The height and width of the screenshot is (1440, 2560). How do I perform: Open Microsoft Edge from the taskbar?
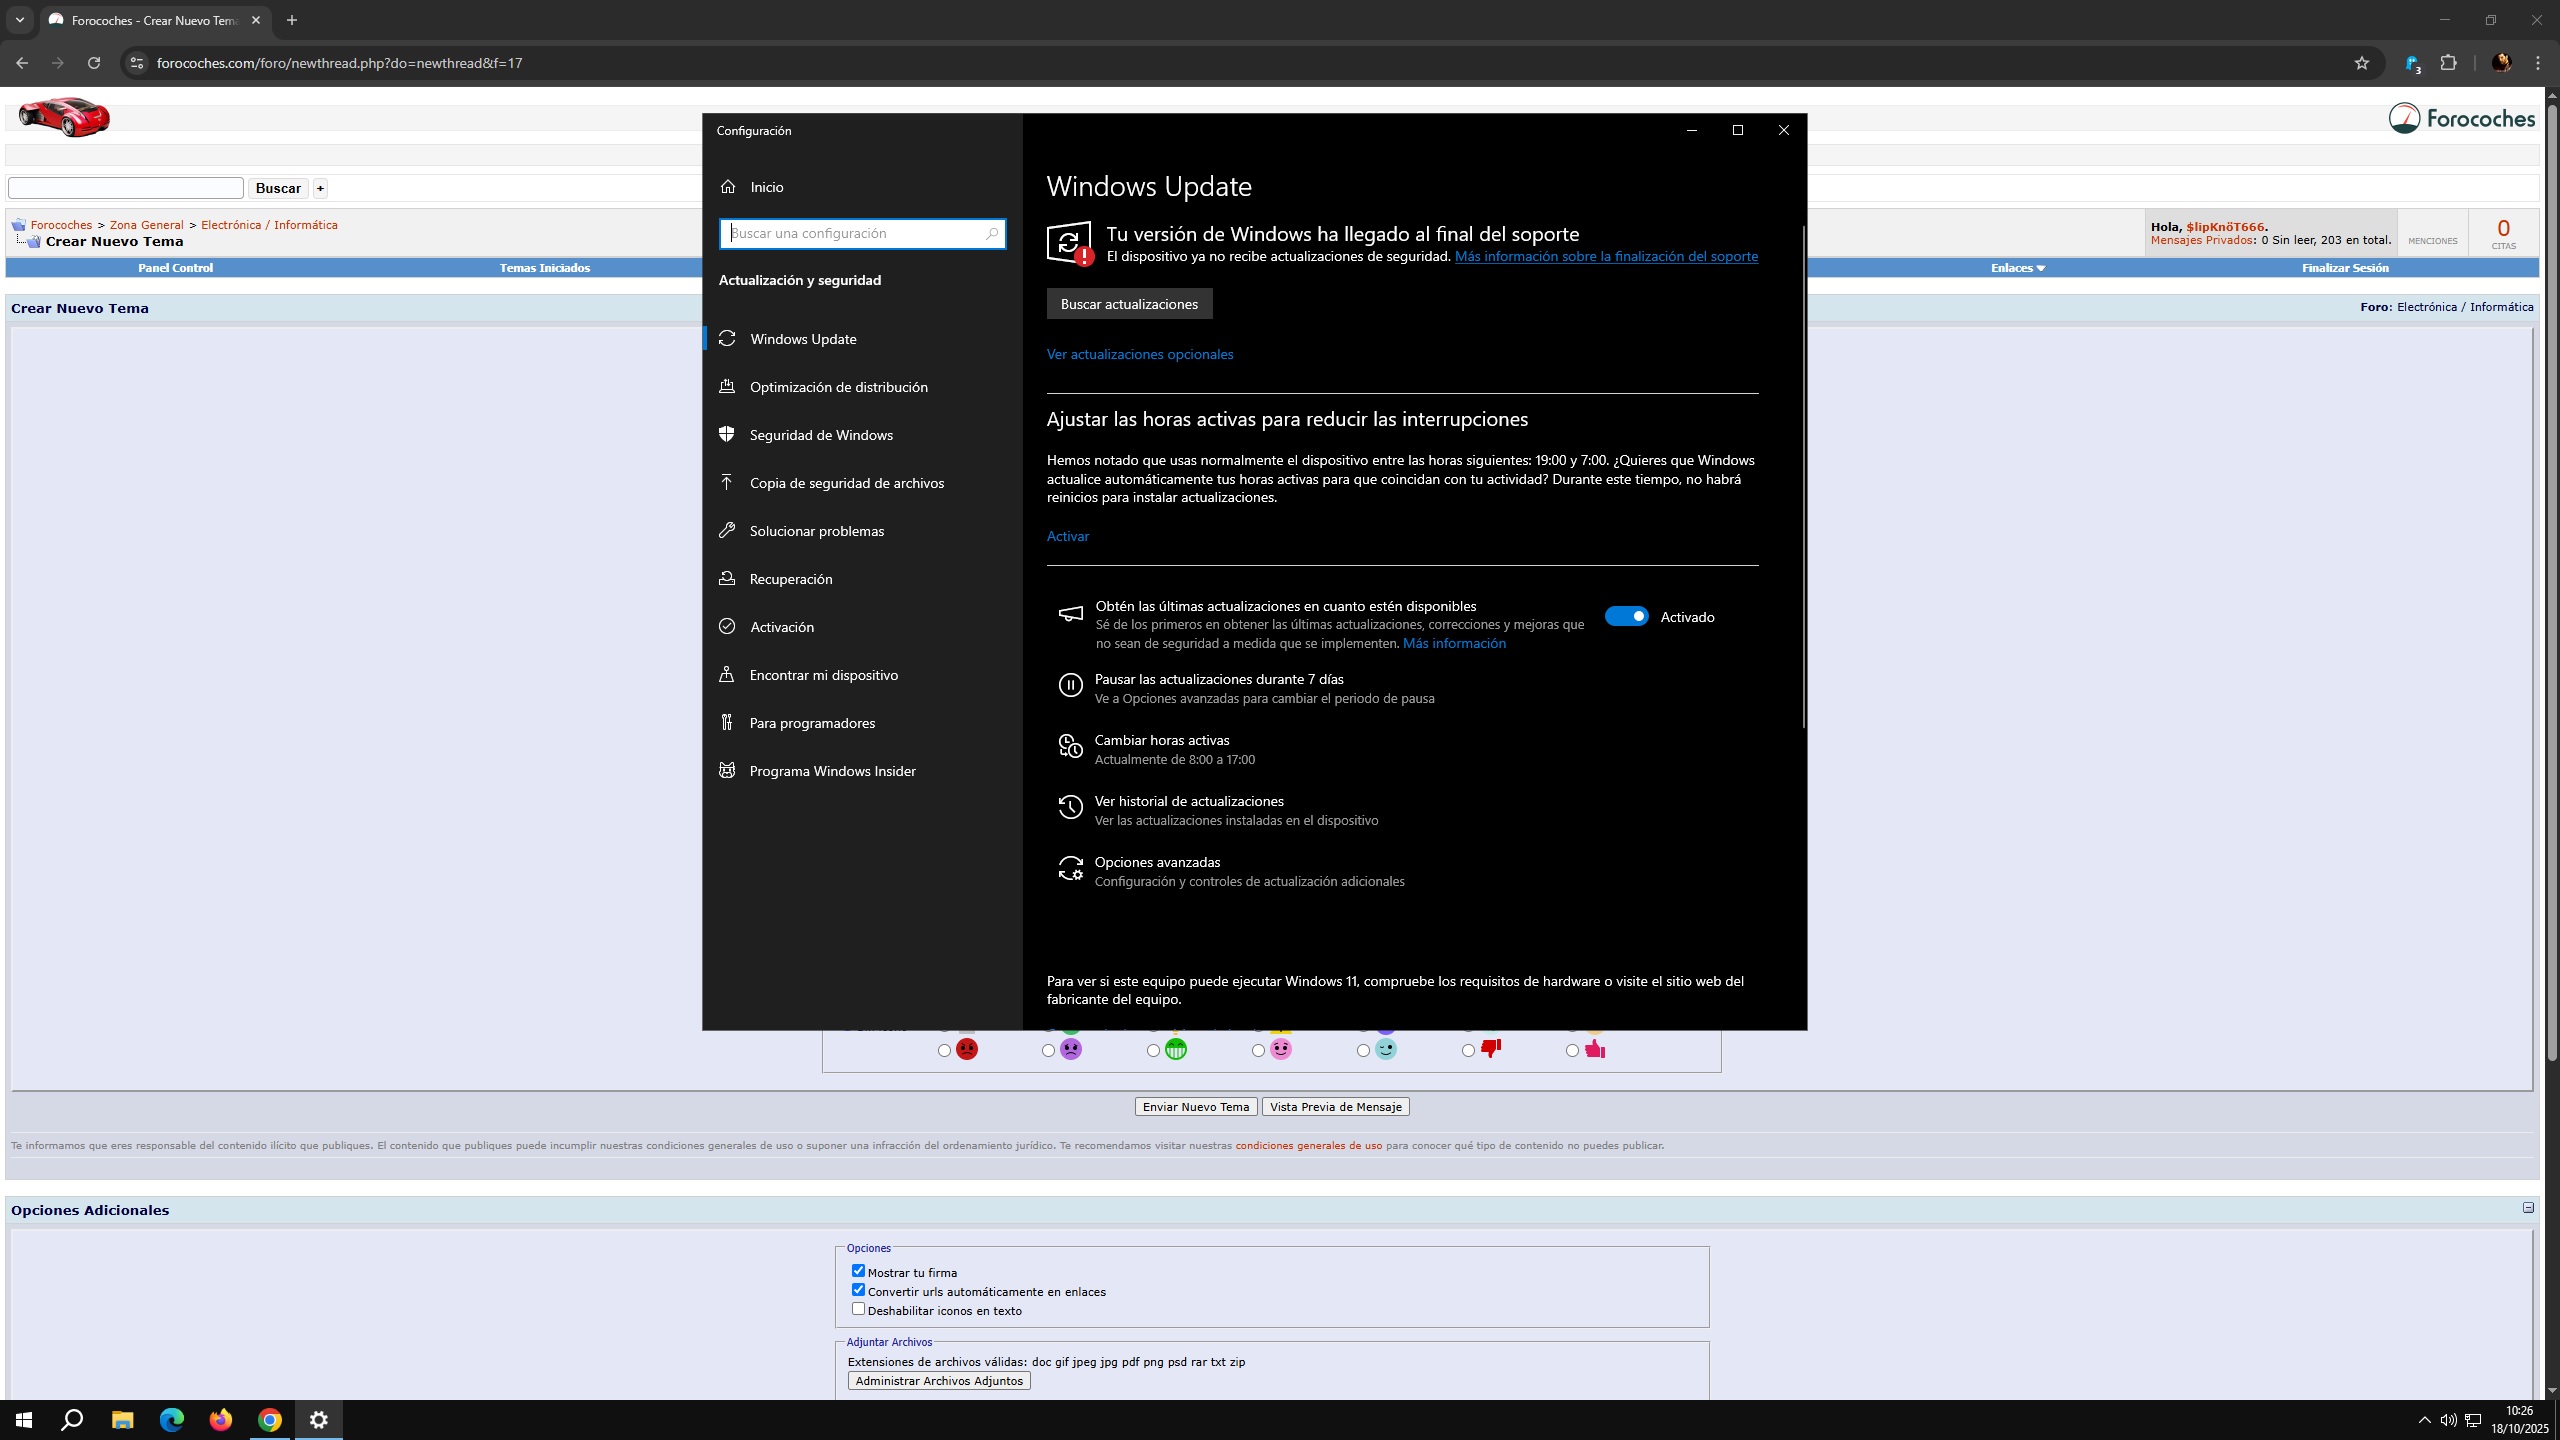point(171,1420)
